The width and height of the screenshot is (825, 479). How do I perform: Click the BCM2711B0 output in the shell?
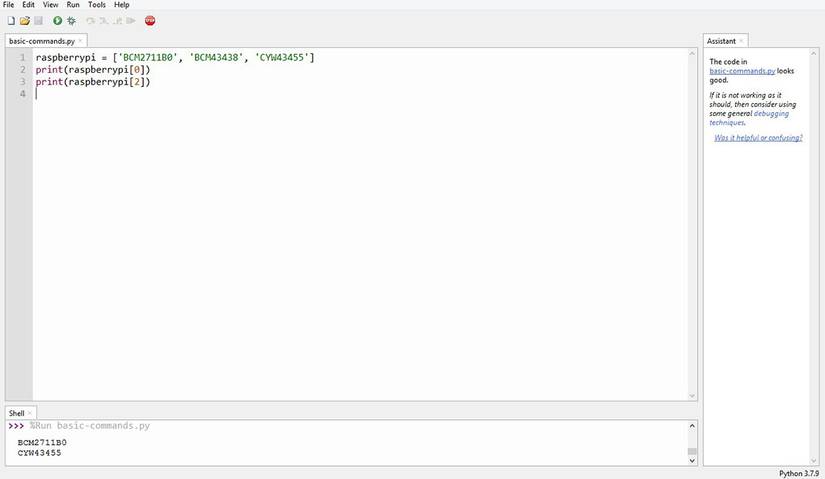point(42,443)
